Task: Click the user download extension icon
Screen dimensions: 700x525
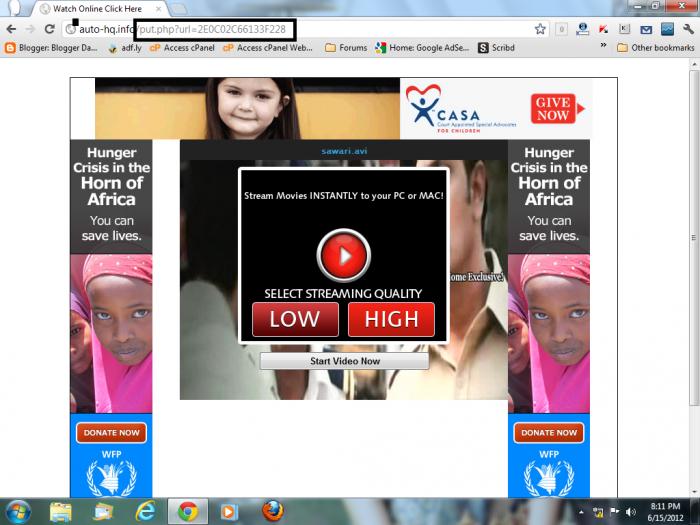Action: coord(582,29)
